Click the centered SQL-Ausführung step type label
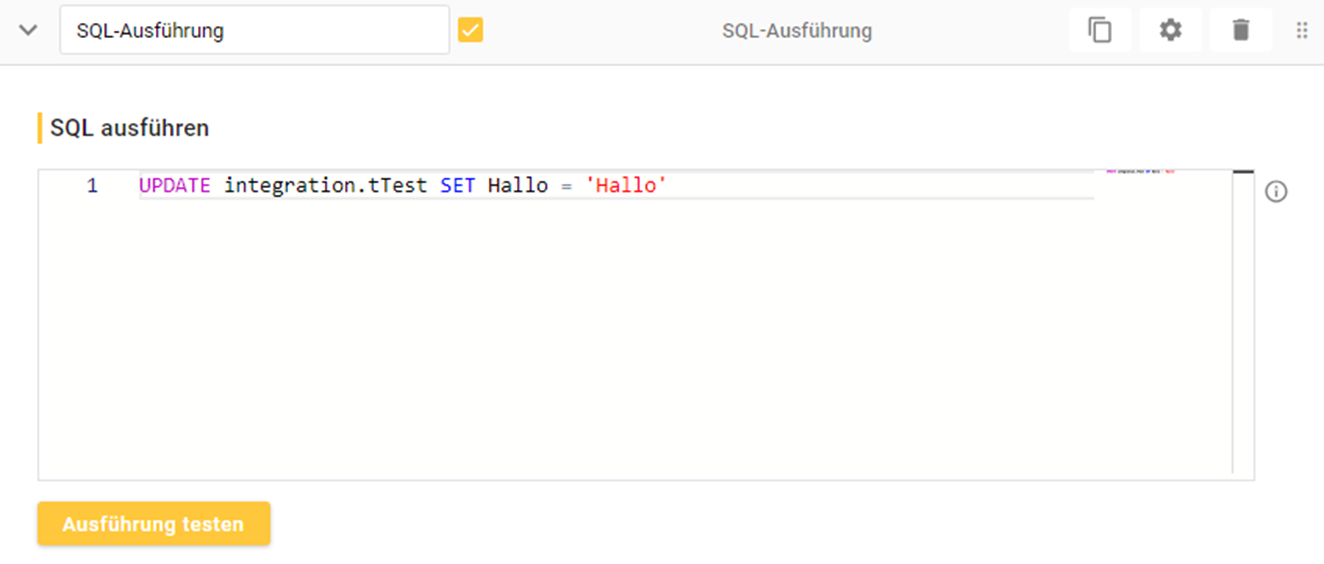Viewport: 1324px width, 564px height. 796,31
